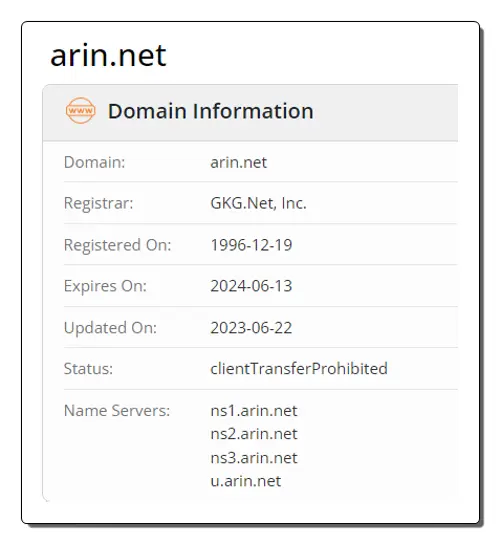Click the Status: field label
Screen dimensions: 500x544
[88, 368]
